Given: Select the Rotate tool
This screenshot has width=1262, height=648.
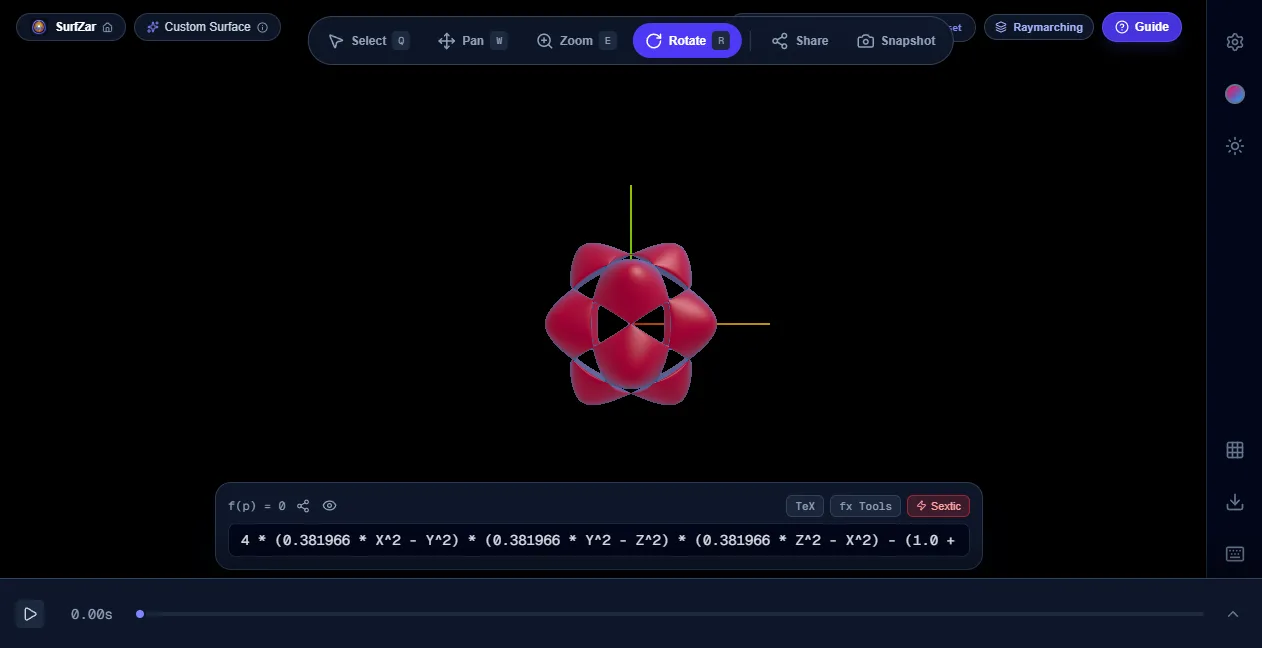Looking at the screenshot, I should (x=687, y=41).
